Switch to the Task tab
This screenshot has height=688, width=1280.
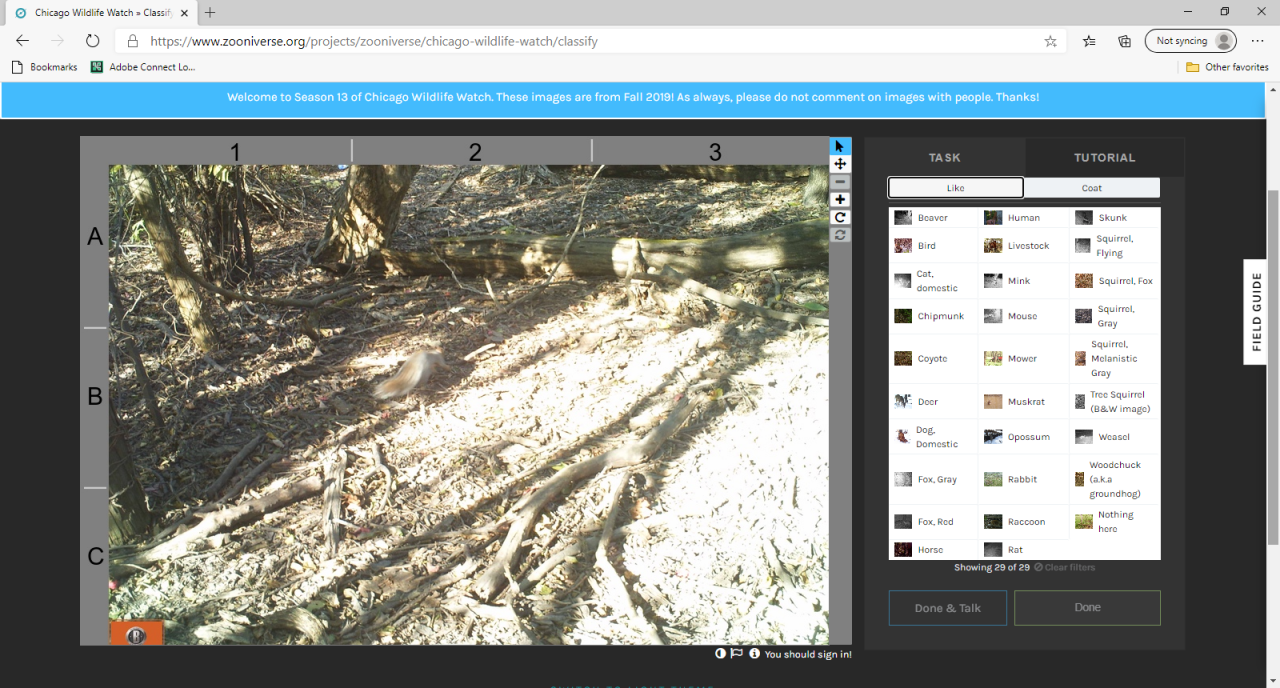tap(944, 157)
